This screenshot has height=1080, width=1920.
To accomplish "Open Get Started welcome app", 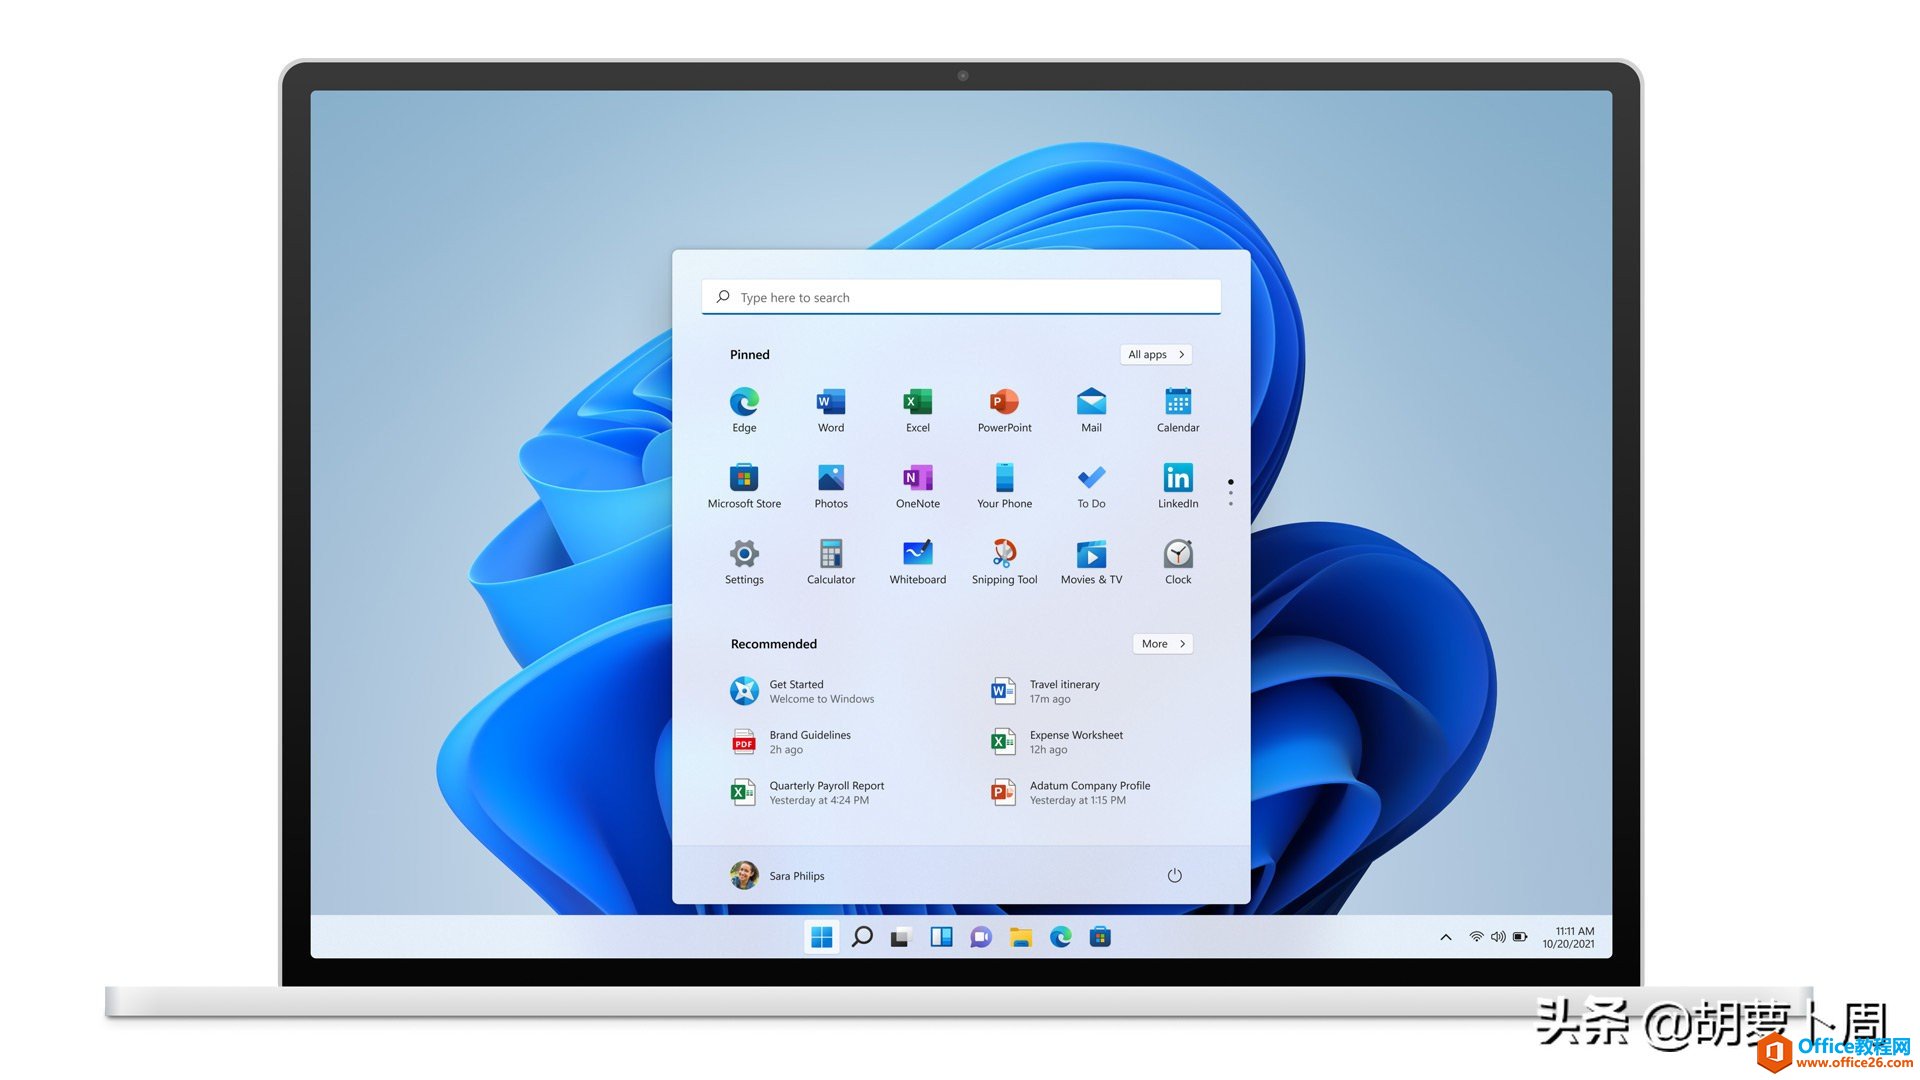I will tap(794, 691).
